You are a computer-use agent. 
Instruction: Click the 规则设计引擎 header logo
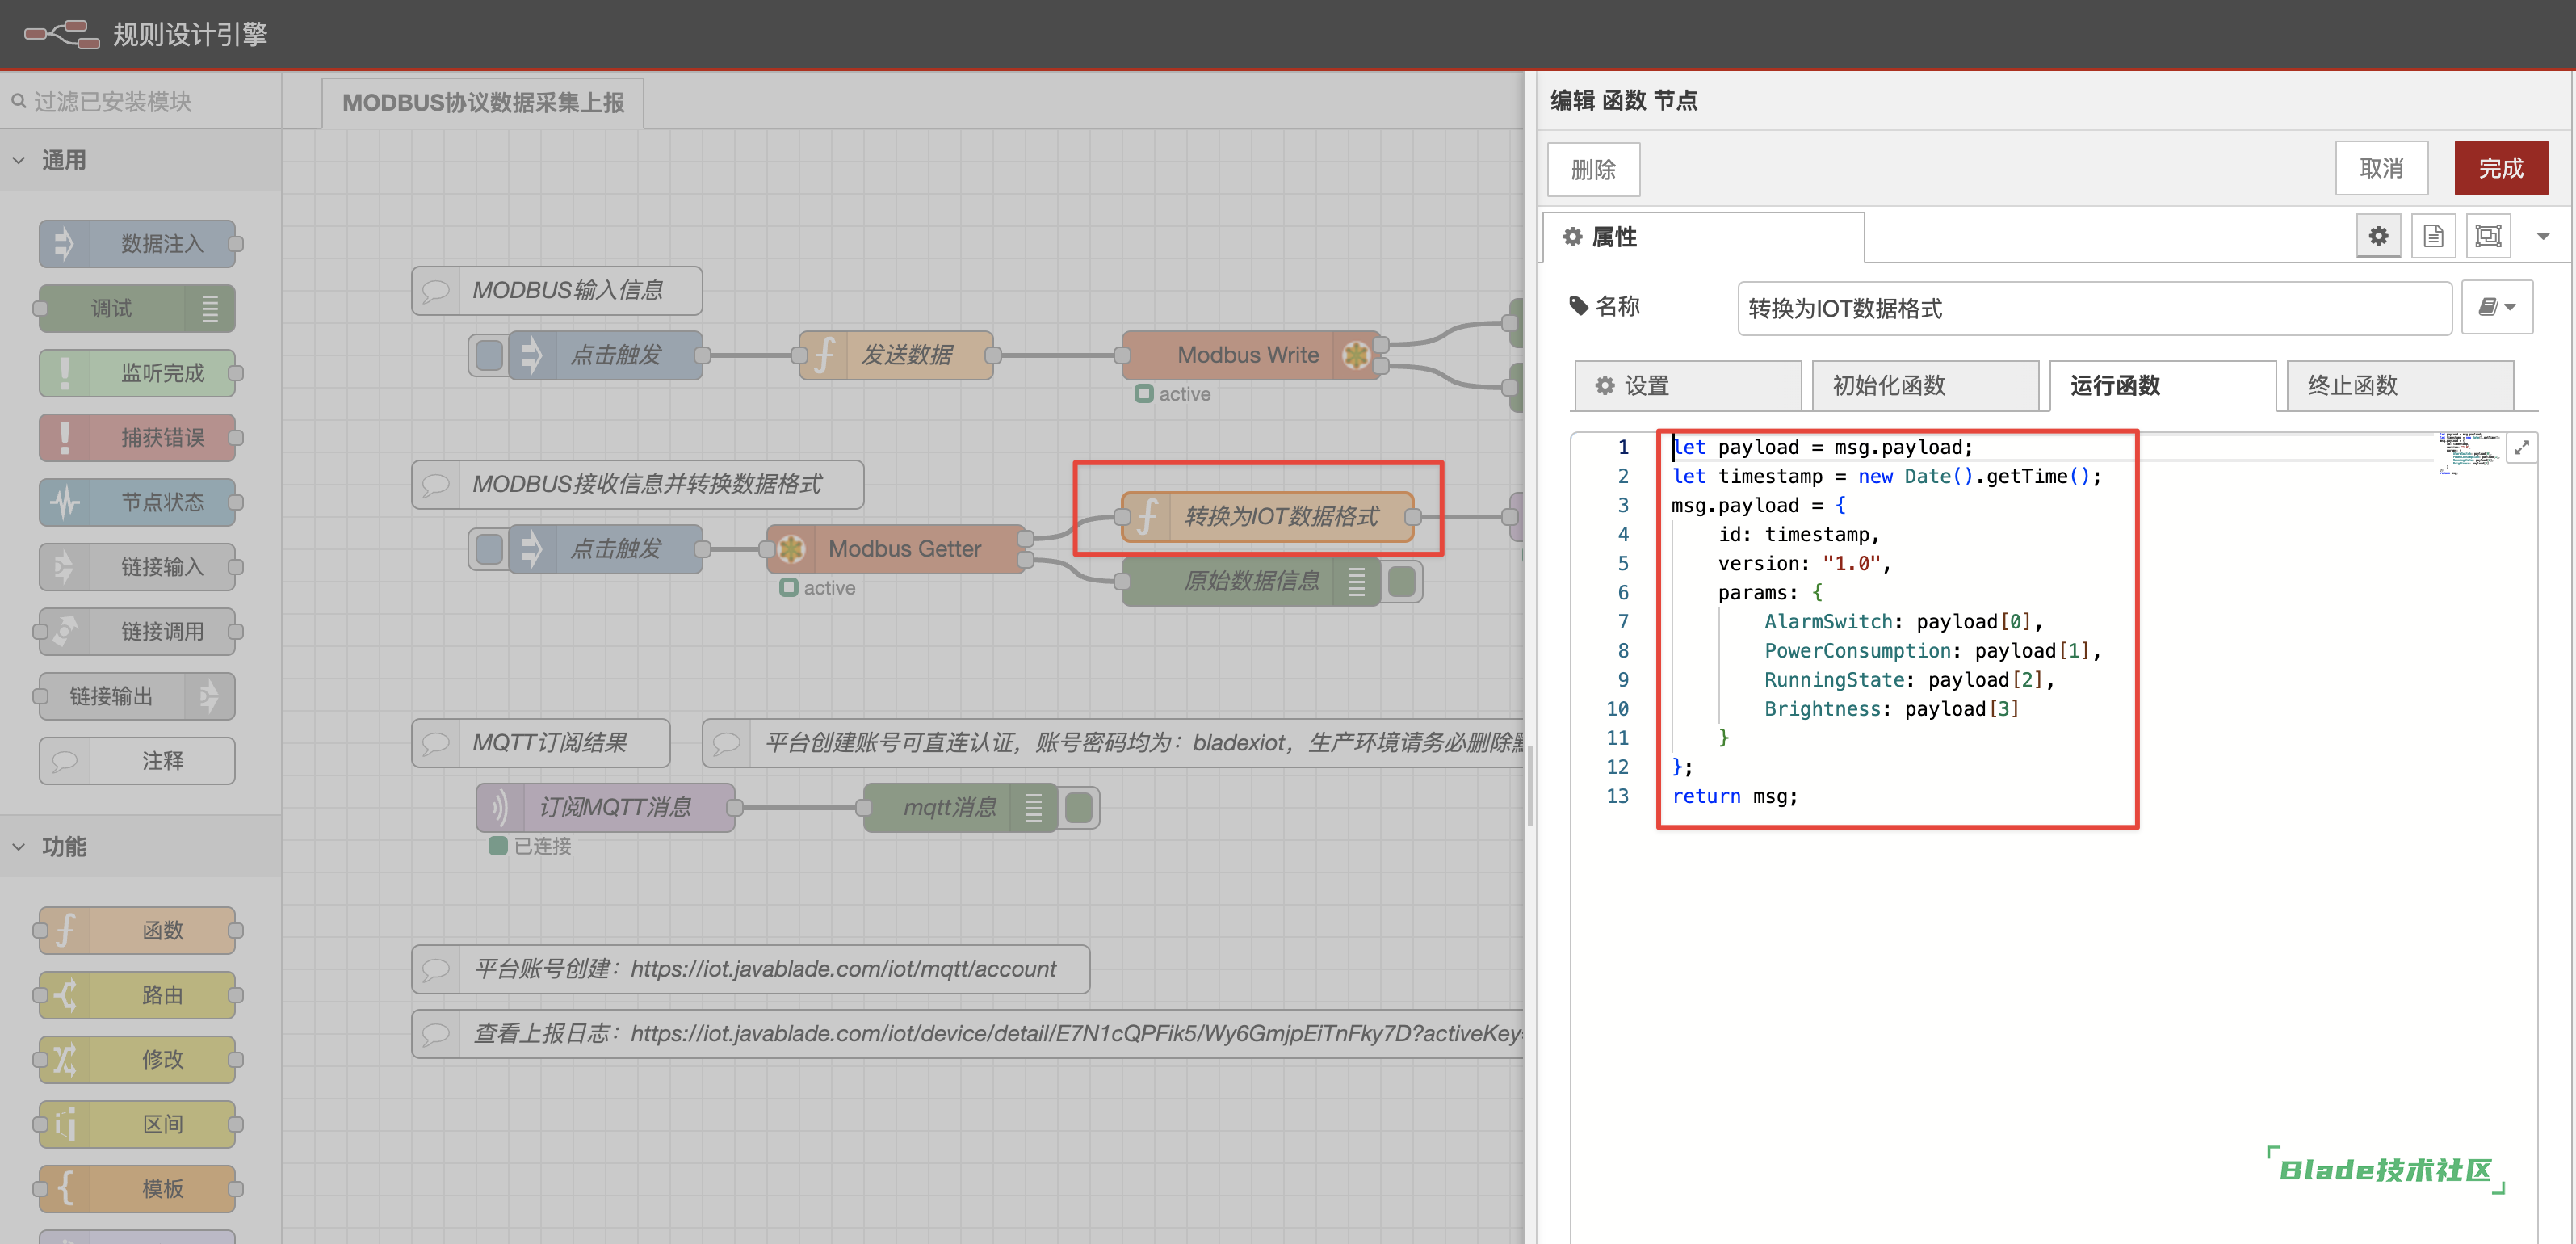146,34
